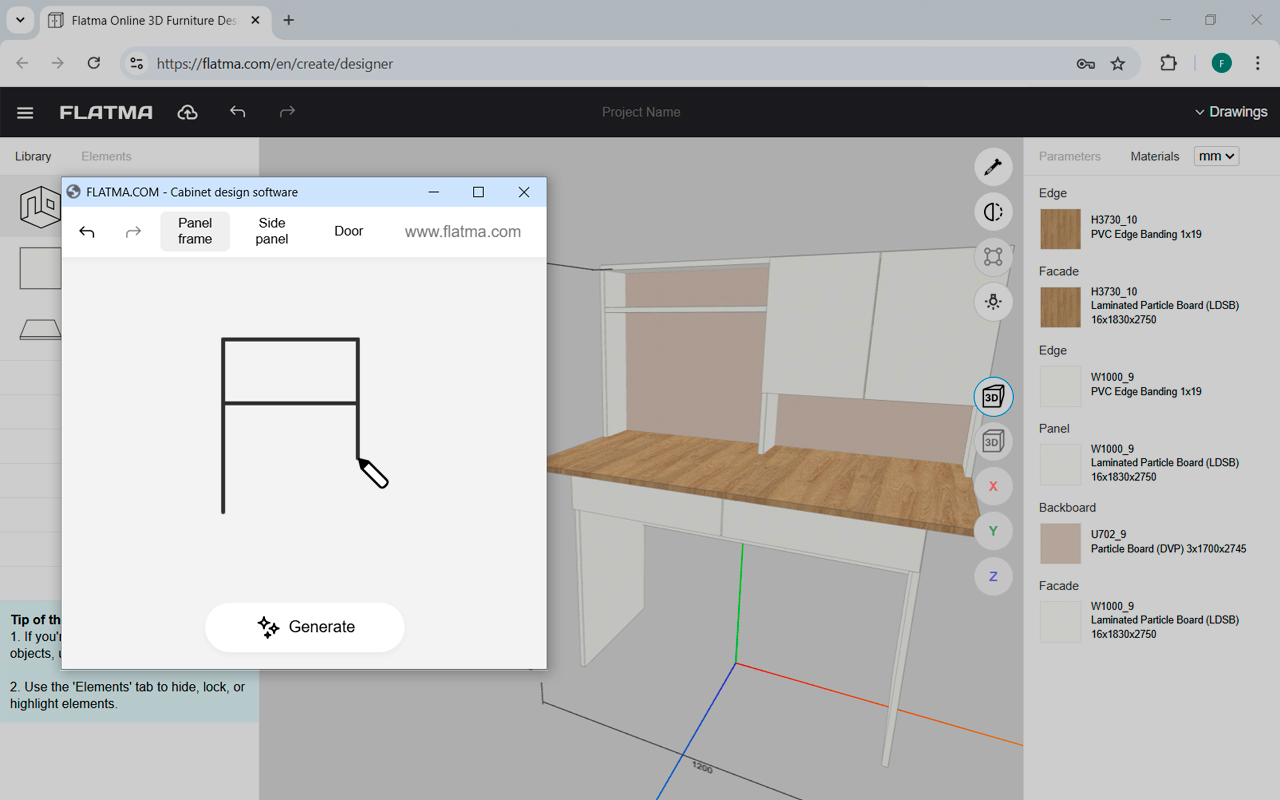The image size is (1280, 800).
Task: Click undo arrow in Flatma header
Action: click(x=237, y=112)
